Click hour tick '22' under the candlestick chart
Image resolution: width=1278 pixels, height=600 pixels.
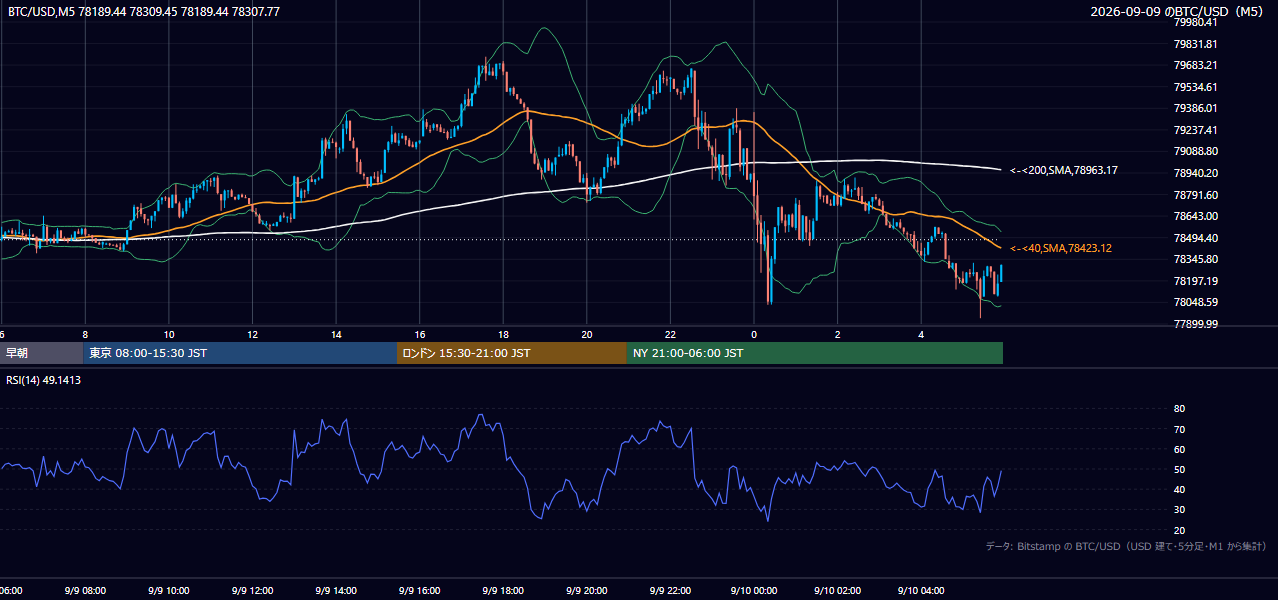[x=670, y=335]
